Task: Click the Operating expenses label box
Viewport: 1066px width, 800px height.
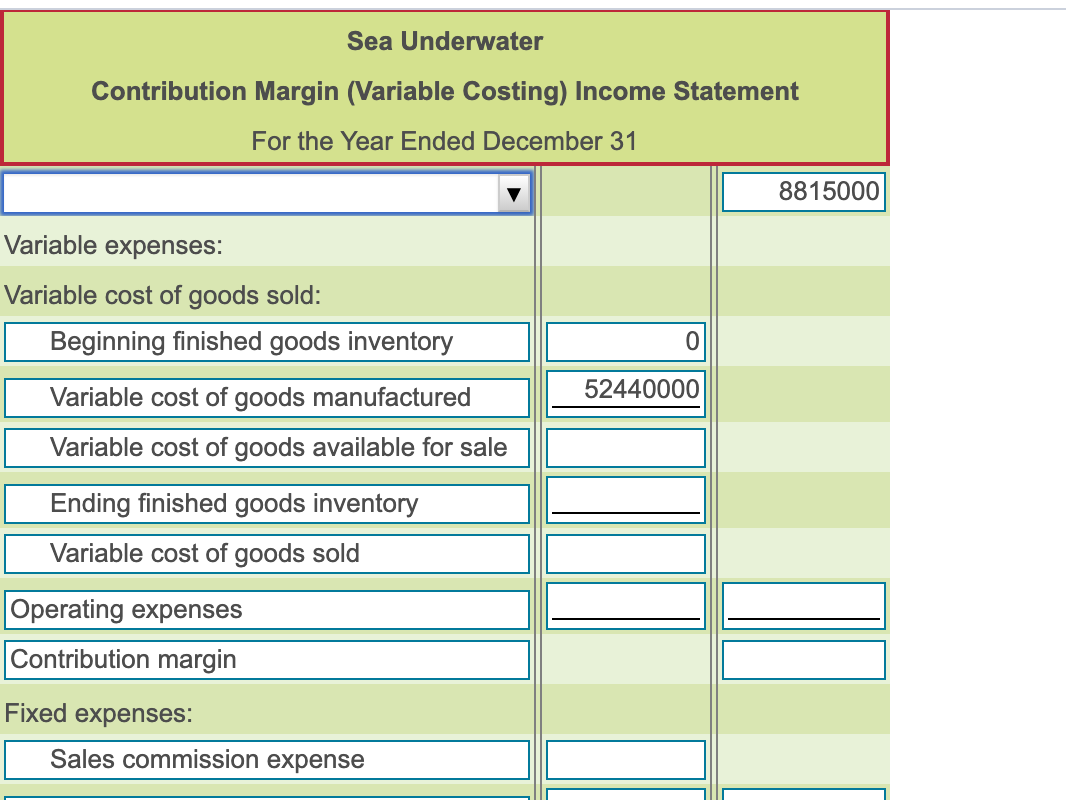Action: 266,608
